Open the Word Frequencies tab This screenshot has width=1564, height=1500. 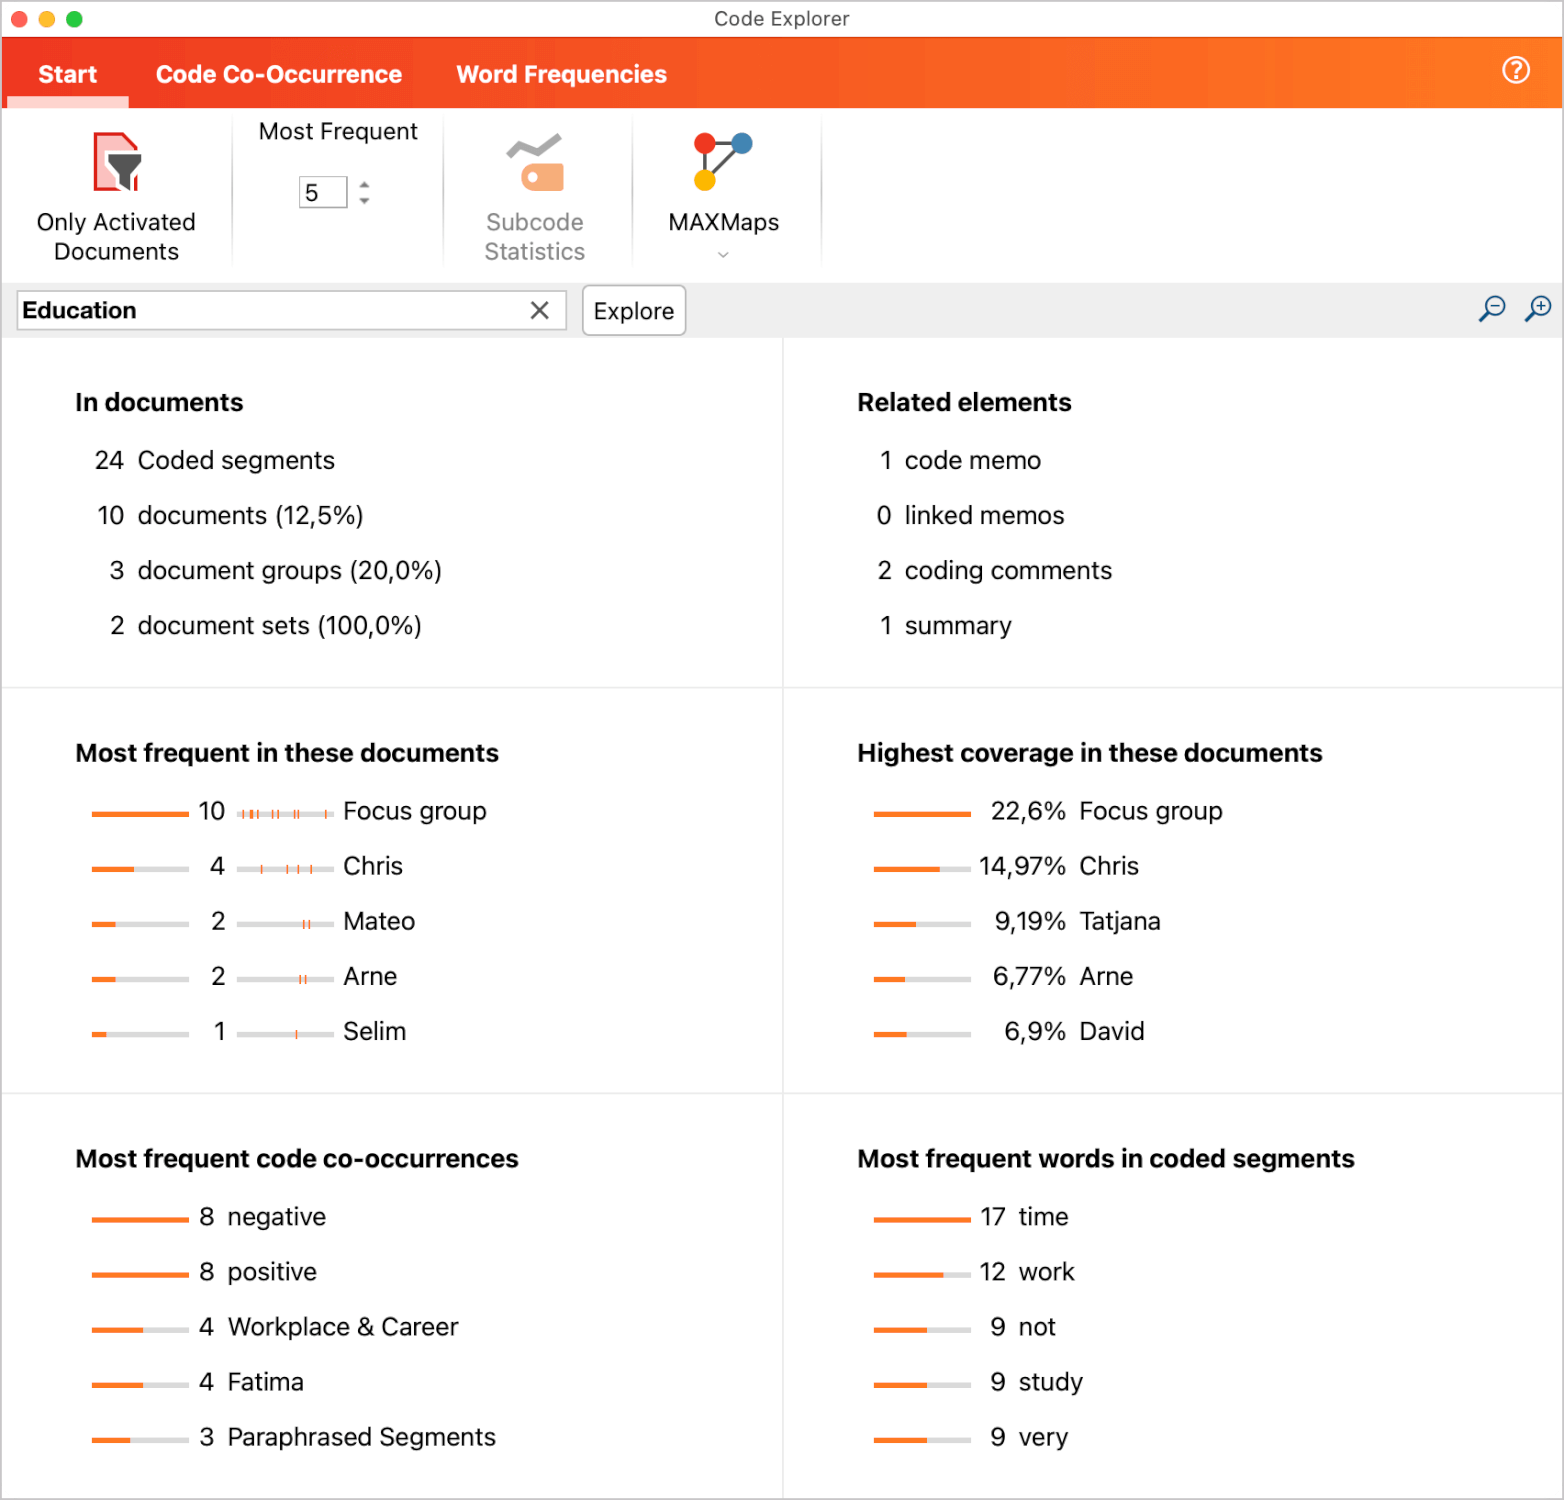561,73
